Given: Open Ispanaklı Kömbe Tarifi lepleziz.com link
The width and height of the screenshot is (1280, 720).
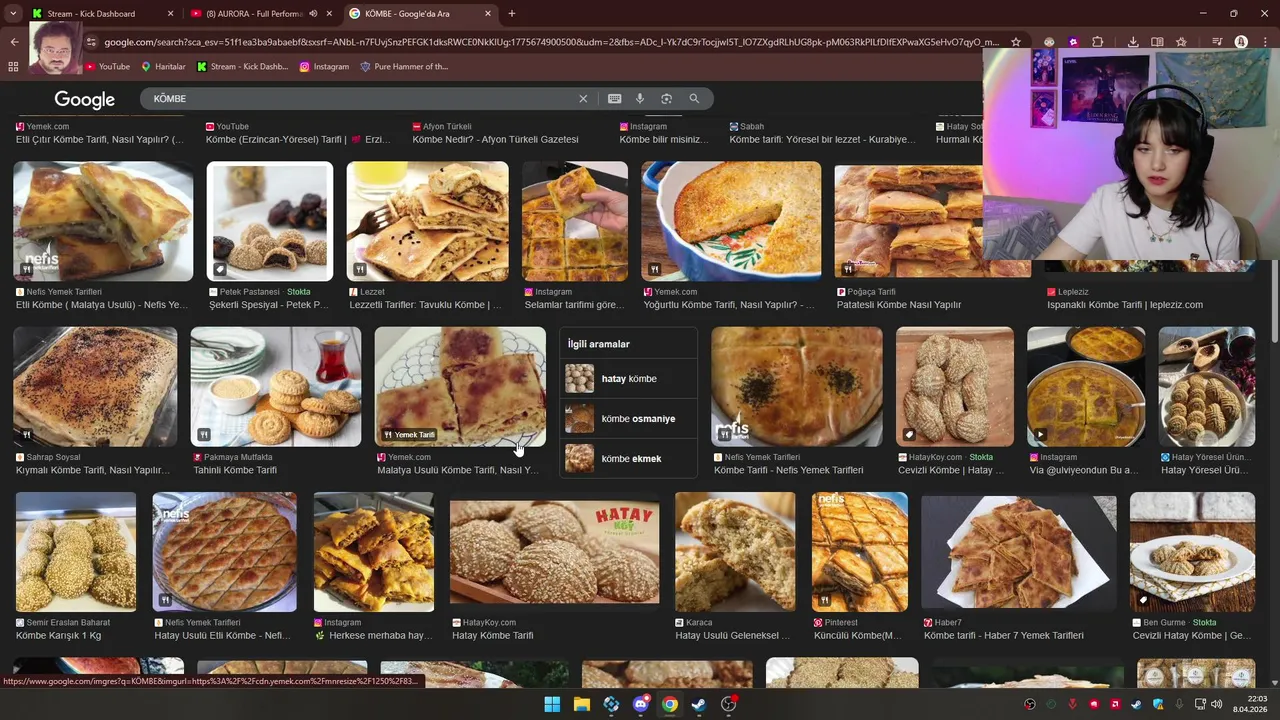Looking at the screenshot, I should pyautogui.click(x=1125, y=305).
